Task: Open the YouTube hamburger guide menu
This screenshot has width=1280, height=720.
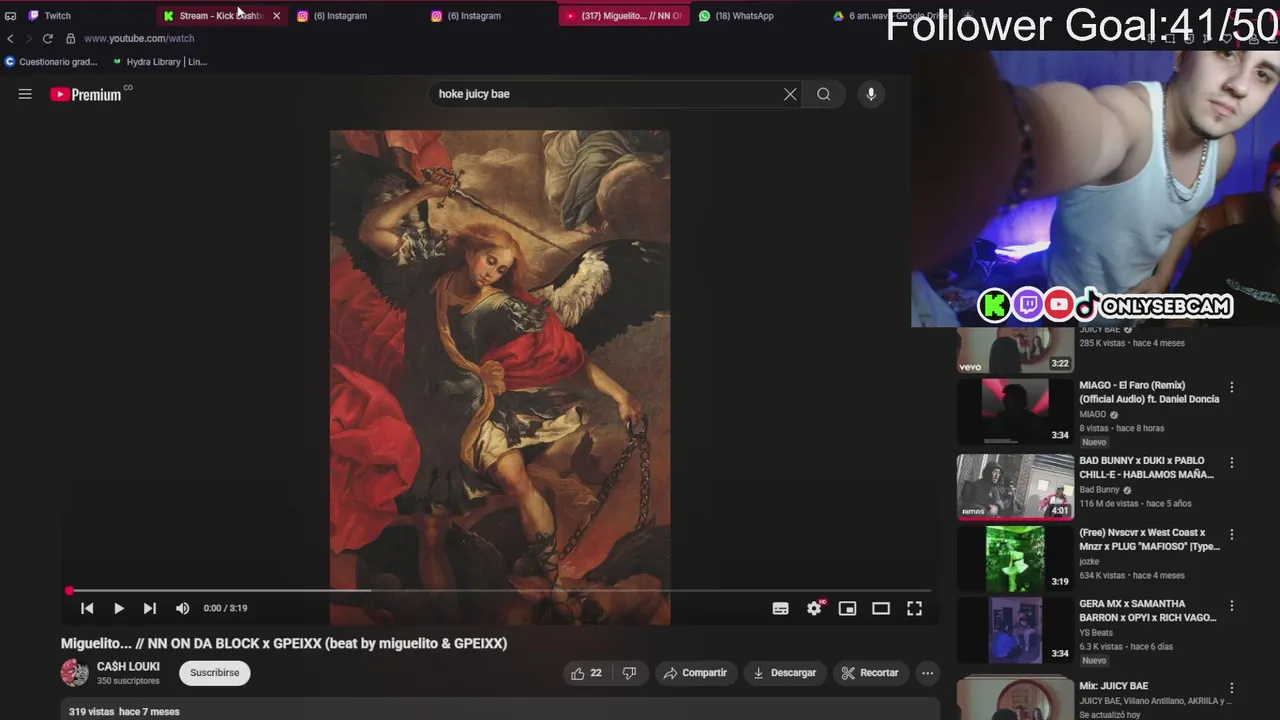Action: 25,94
